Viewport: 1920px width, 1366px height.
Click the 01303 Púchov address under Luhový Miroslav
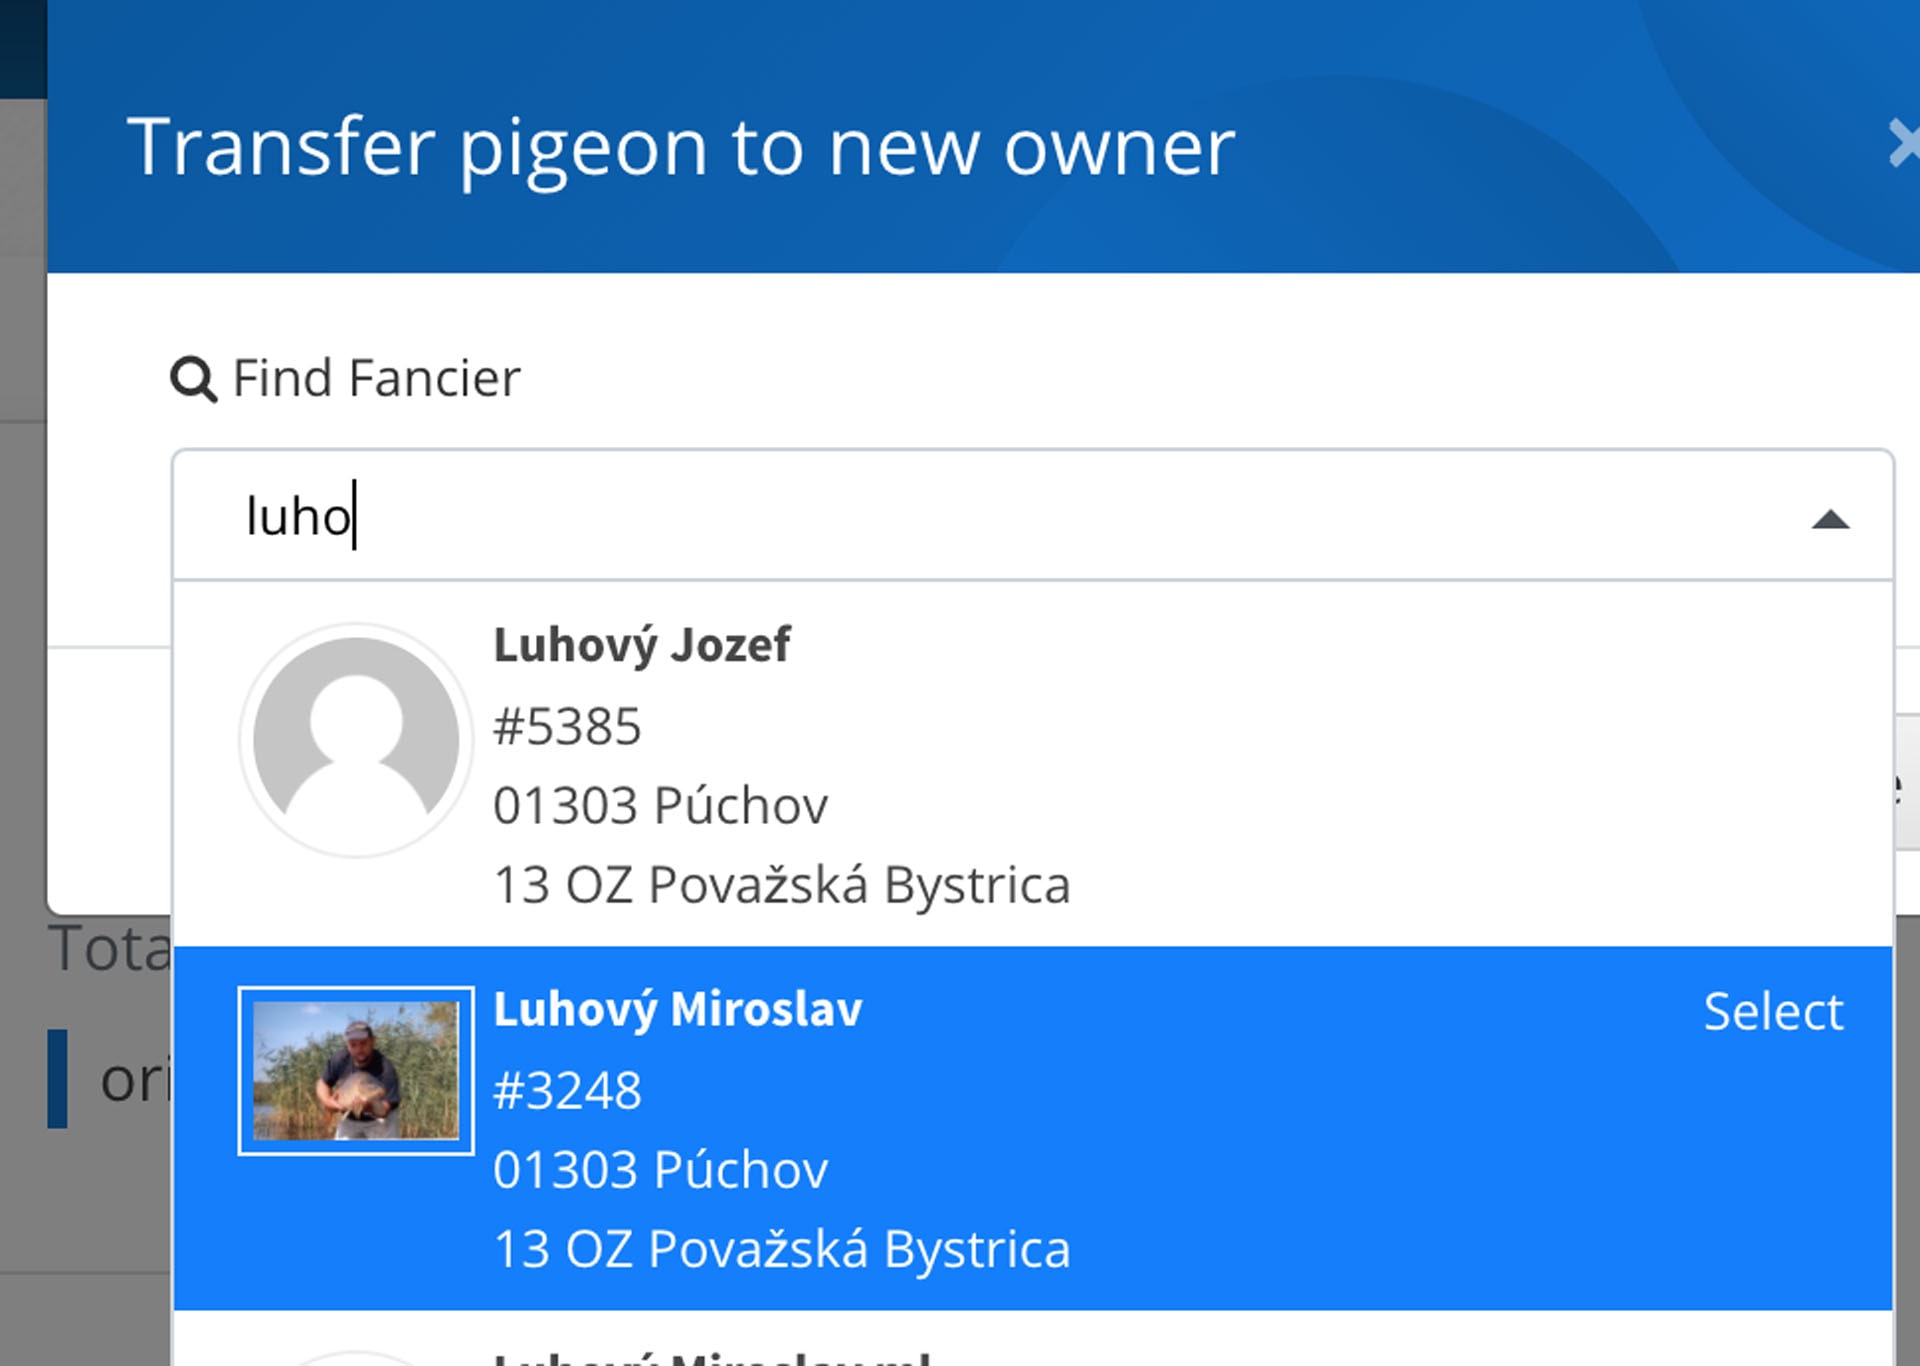661,1169
